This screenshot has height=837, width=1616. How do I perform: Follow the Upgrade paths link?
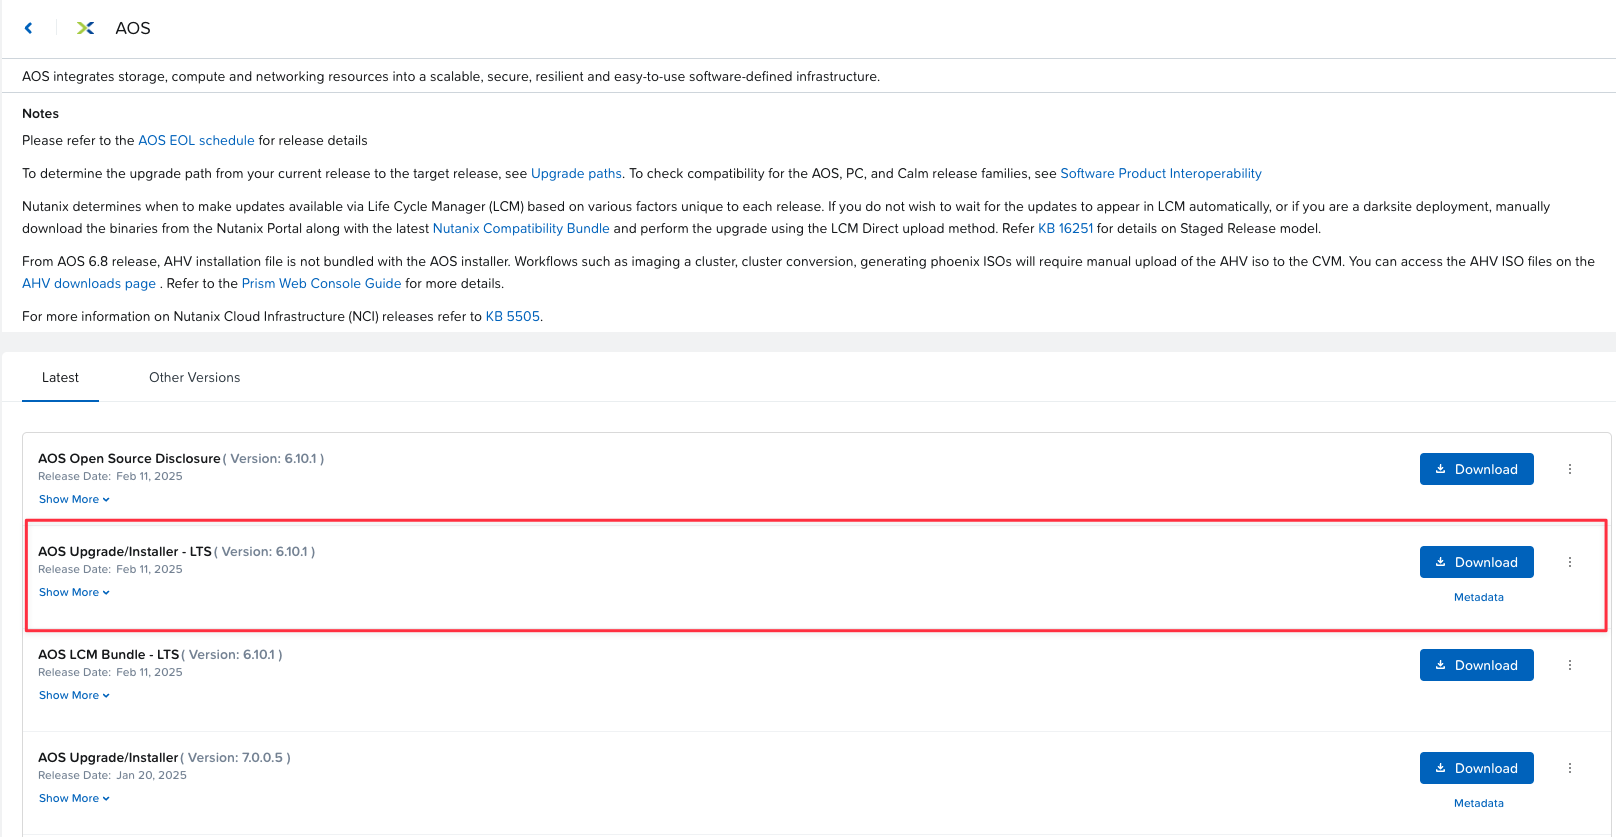[576, 174]
